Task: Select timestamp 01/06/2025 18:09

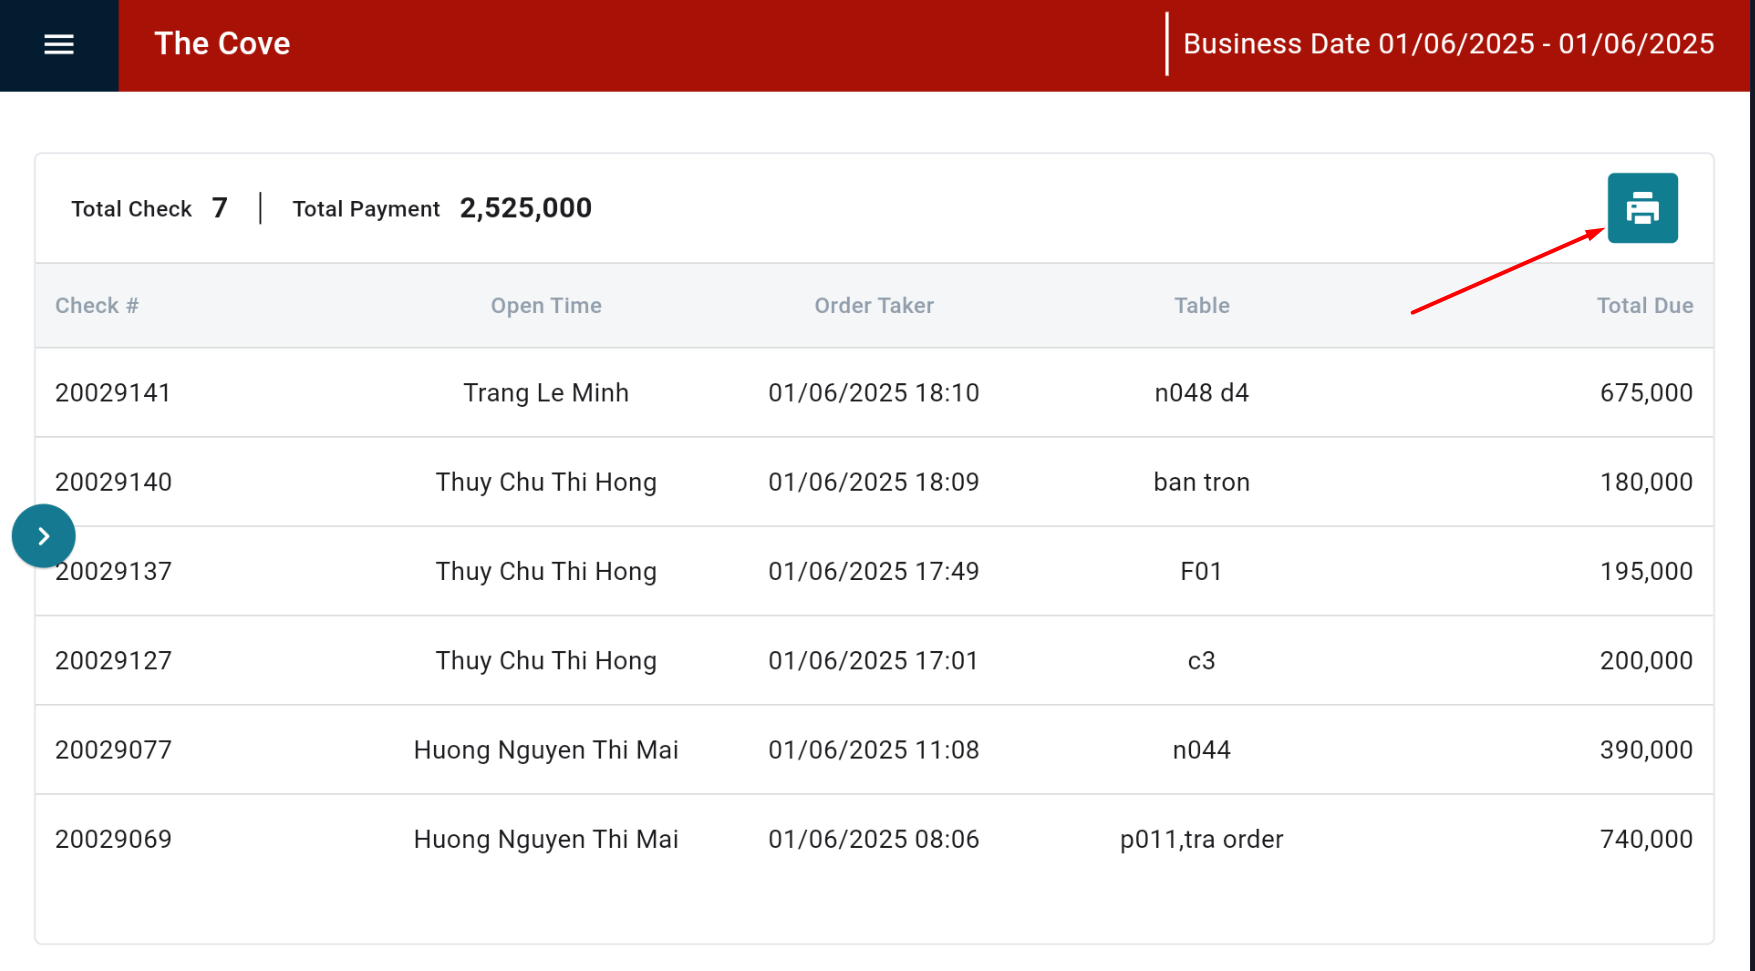Action: click(x=874, y=482)
